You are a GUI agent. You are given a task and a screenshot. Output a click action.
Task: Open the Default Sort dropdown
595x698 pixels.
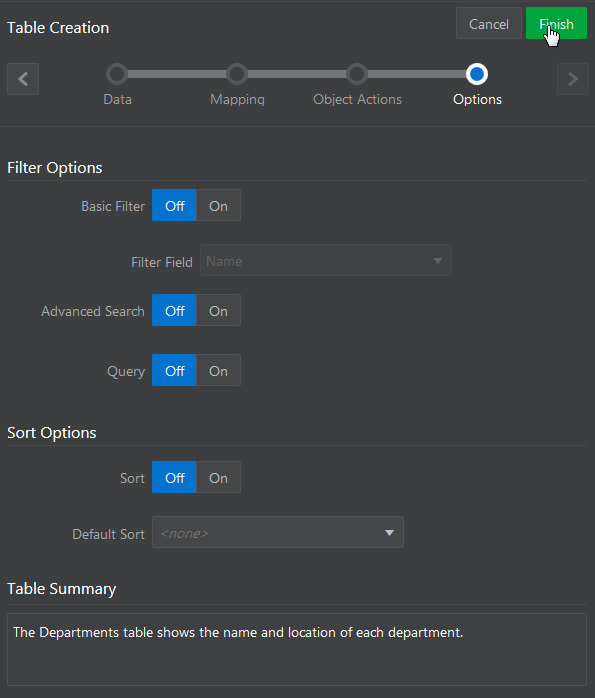(x=278, y=532)
